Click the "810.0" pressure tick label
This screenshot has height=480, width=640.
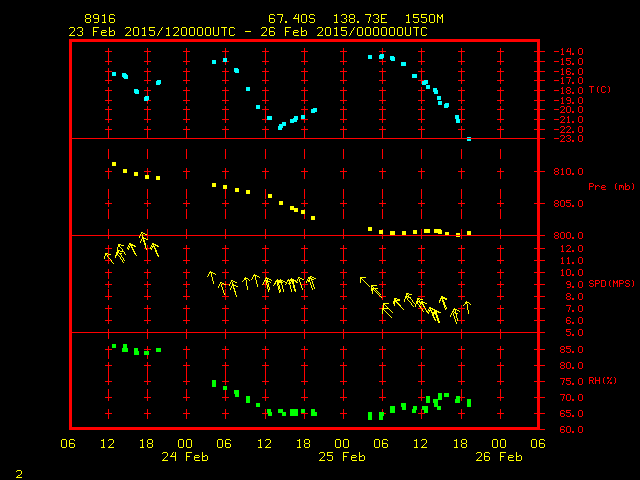568,171
